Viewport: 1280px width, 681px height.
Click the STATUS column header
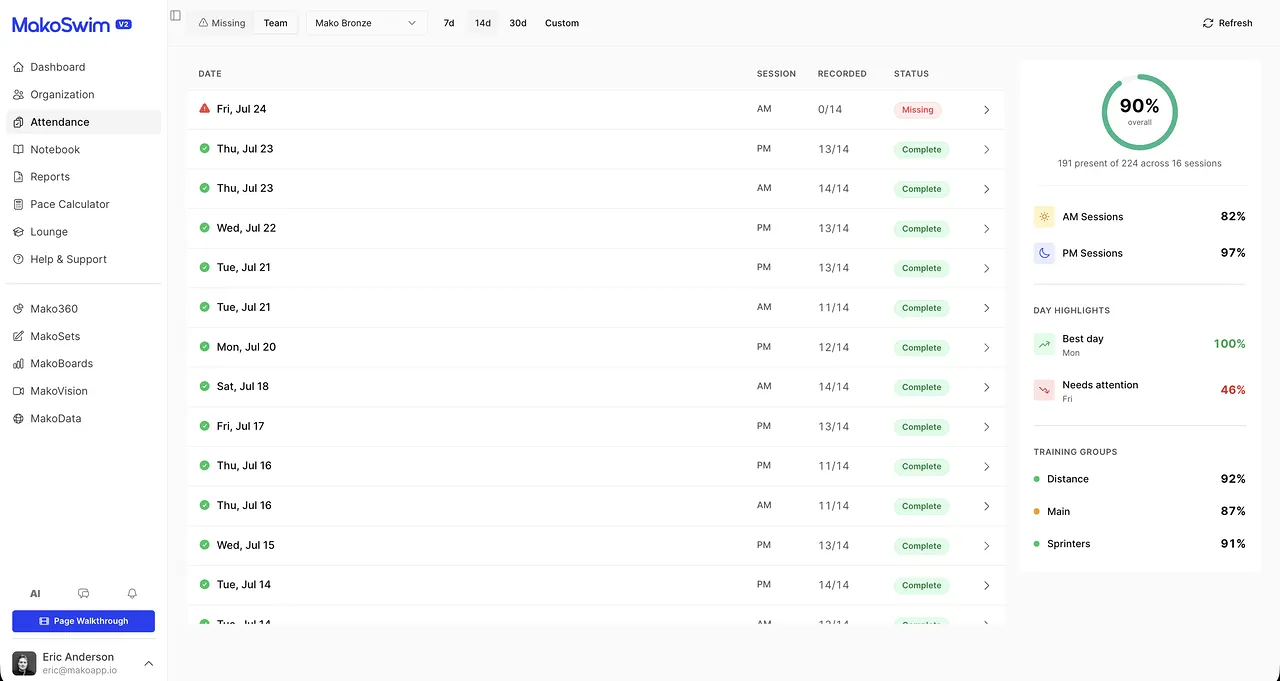[x=911, y=74]
